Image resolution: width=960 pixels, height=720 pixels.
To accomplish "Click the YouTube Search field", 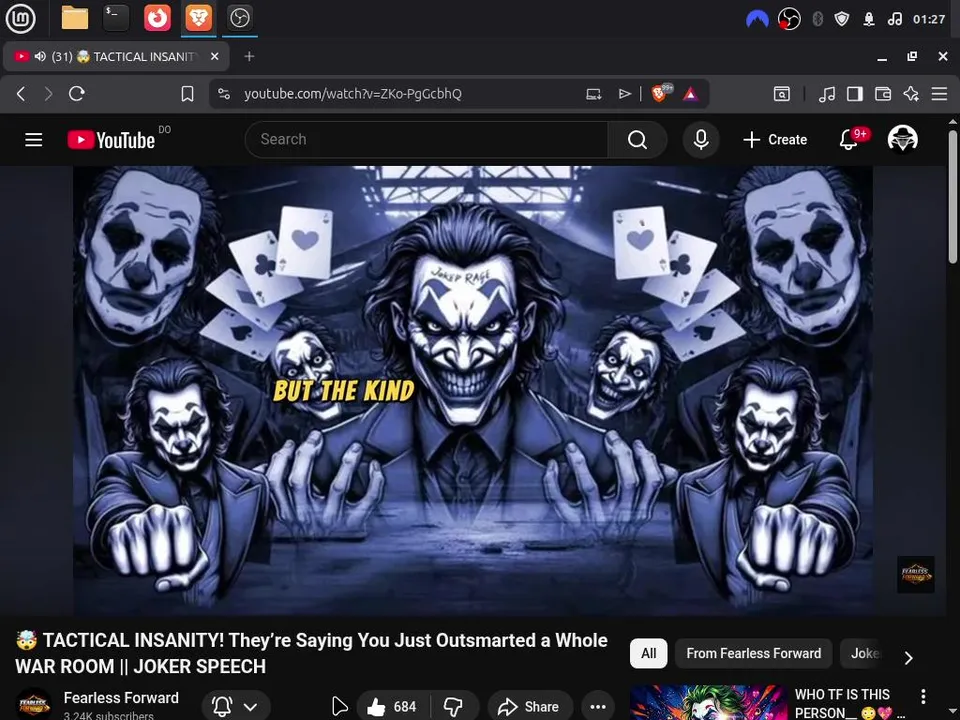I will [427, 140].
